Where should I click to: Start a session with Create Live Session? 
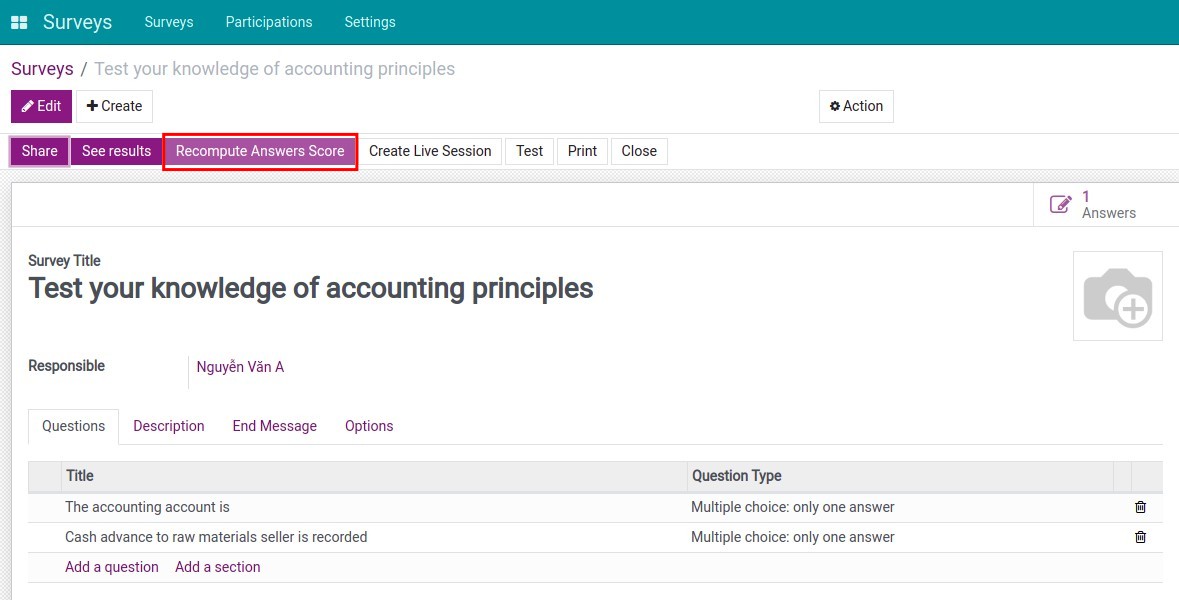(430, 151)
